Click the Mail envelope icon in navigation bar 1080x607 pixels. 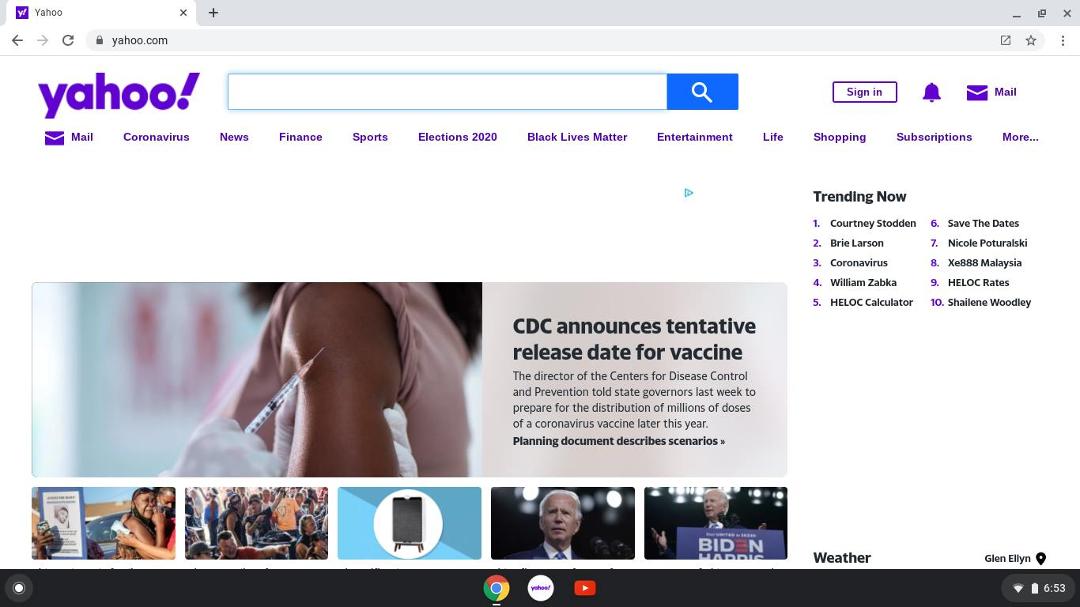[54, 138]
